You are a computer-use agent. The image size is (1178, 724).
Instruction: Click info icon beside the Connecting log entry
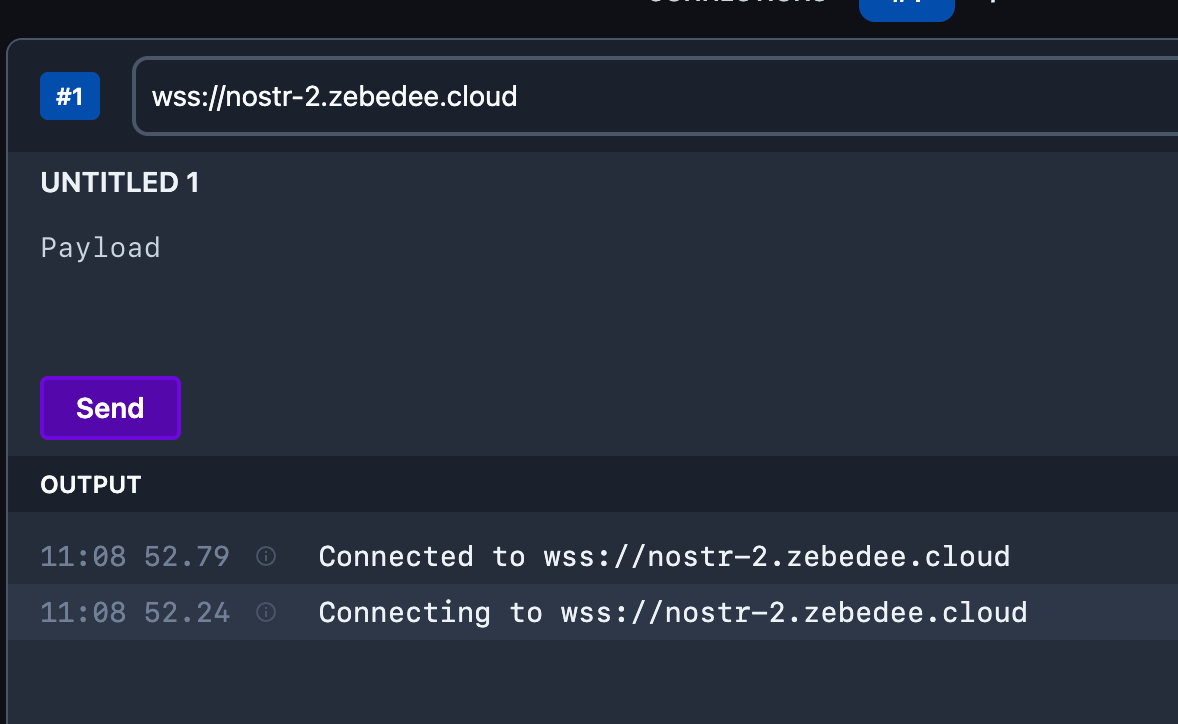pos(265,613)
